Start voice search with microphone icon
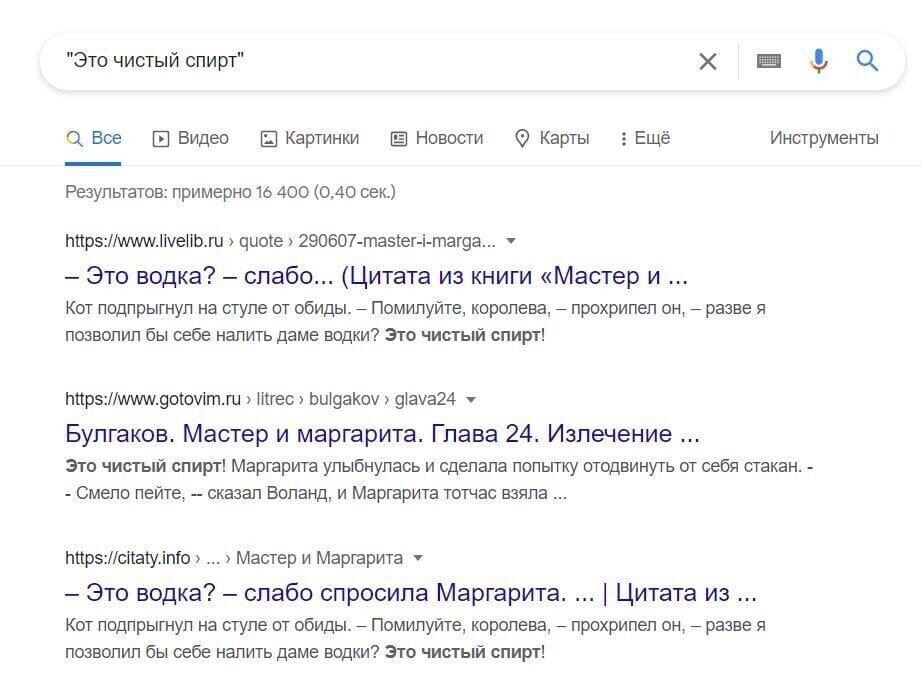Screen dimensions: 922x687 [x=819, y=61]
